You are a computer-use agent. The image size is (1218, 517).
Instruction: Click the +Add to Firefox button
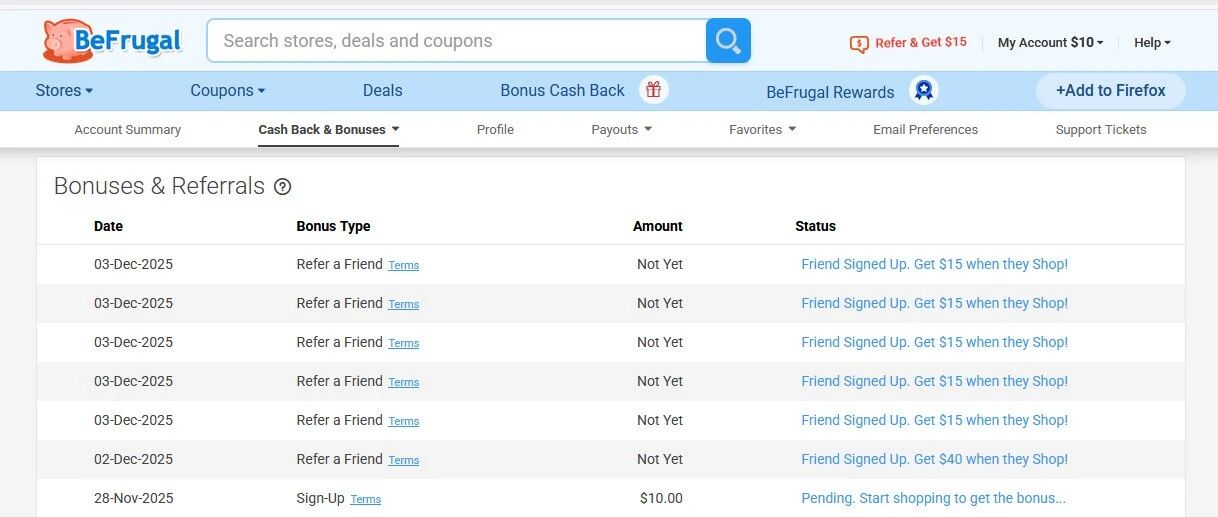[1111, 90]
